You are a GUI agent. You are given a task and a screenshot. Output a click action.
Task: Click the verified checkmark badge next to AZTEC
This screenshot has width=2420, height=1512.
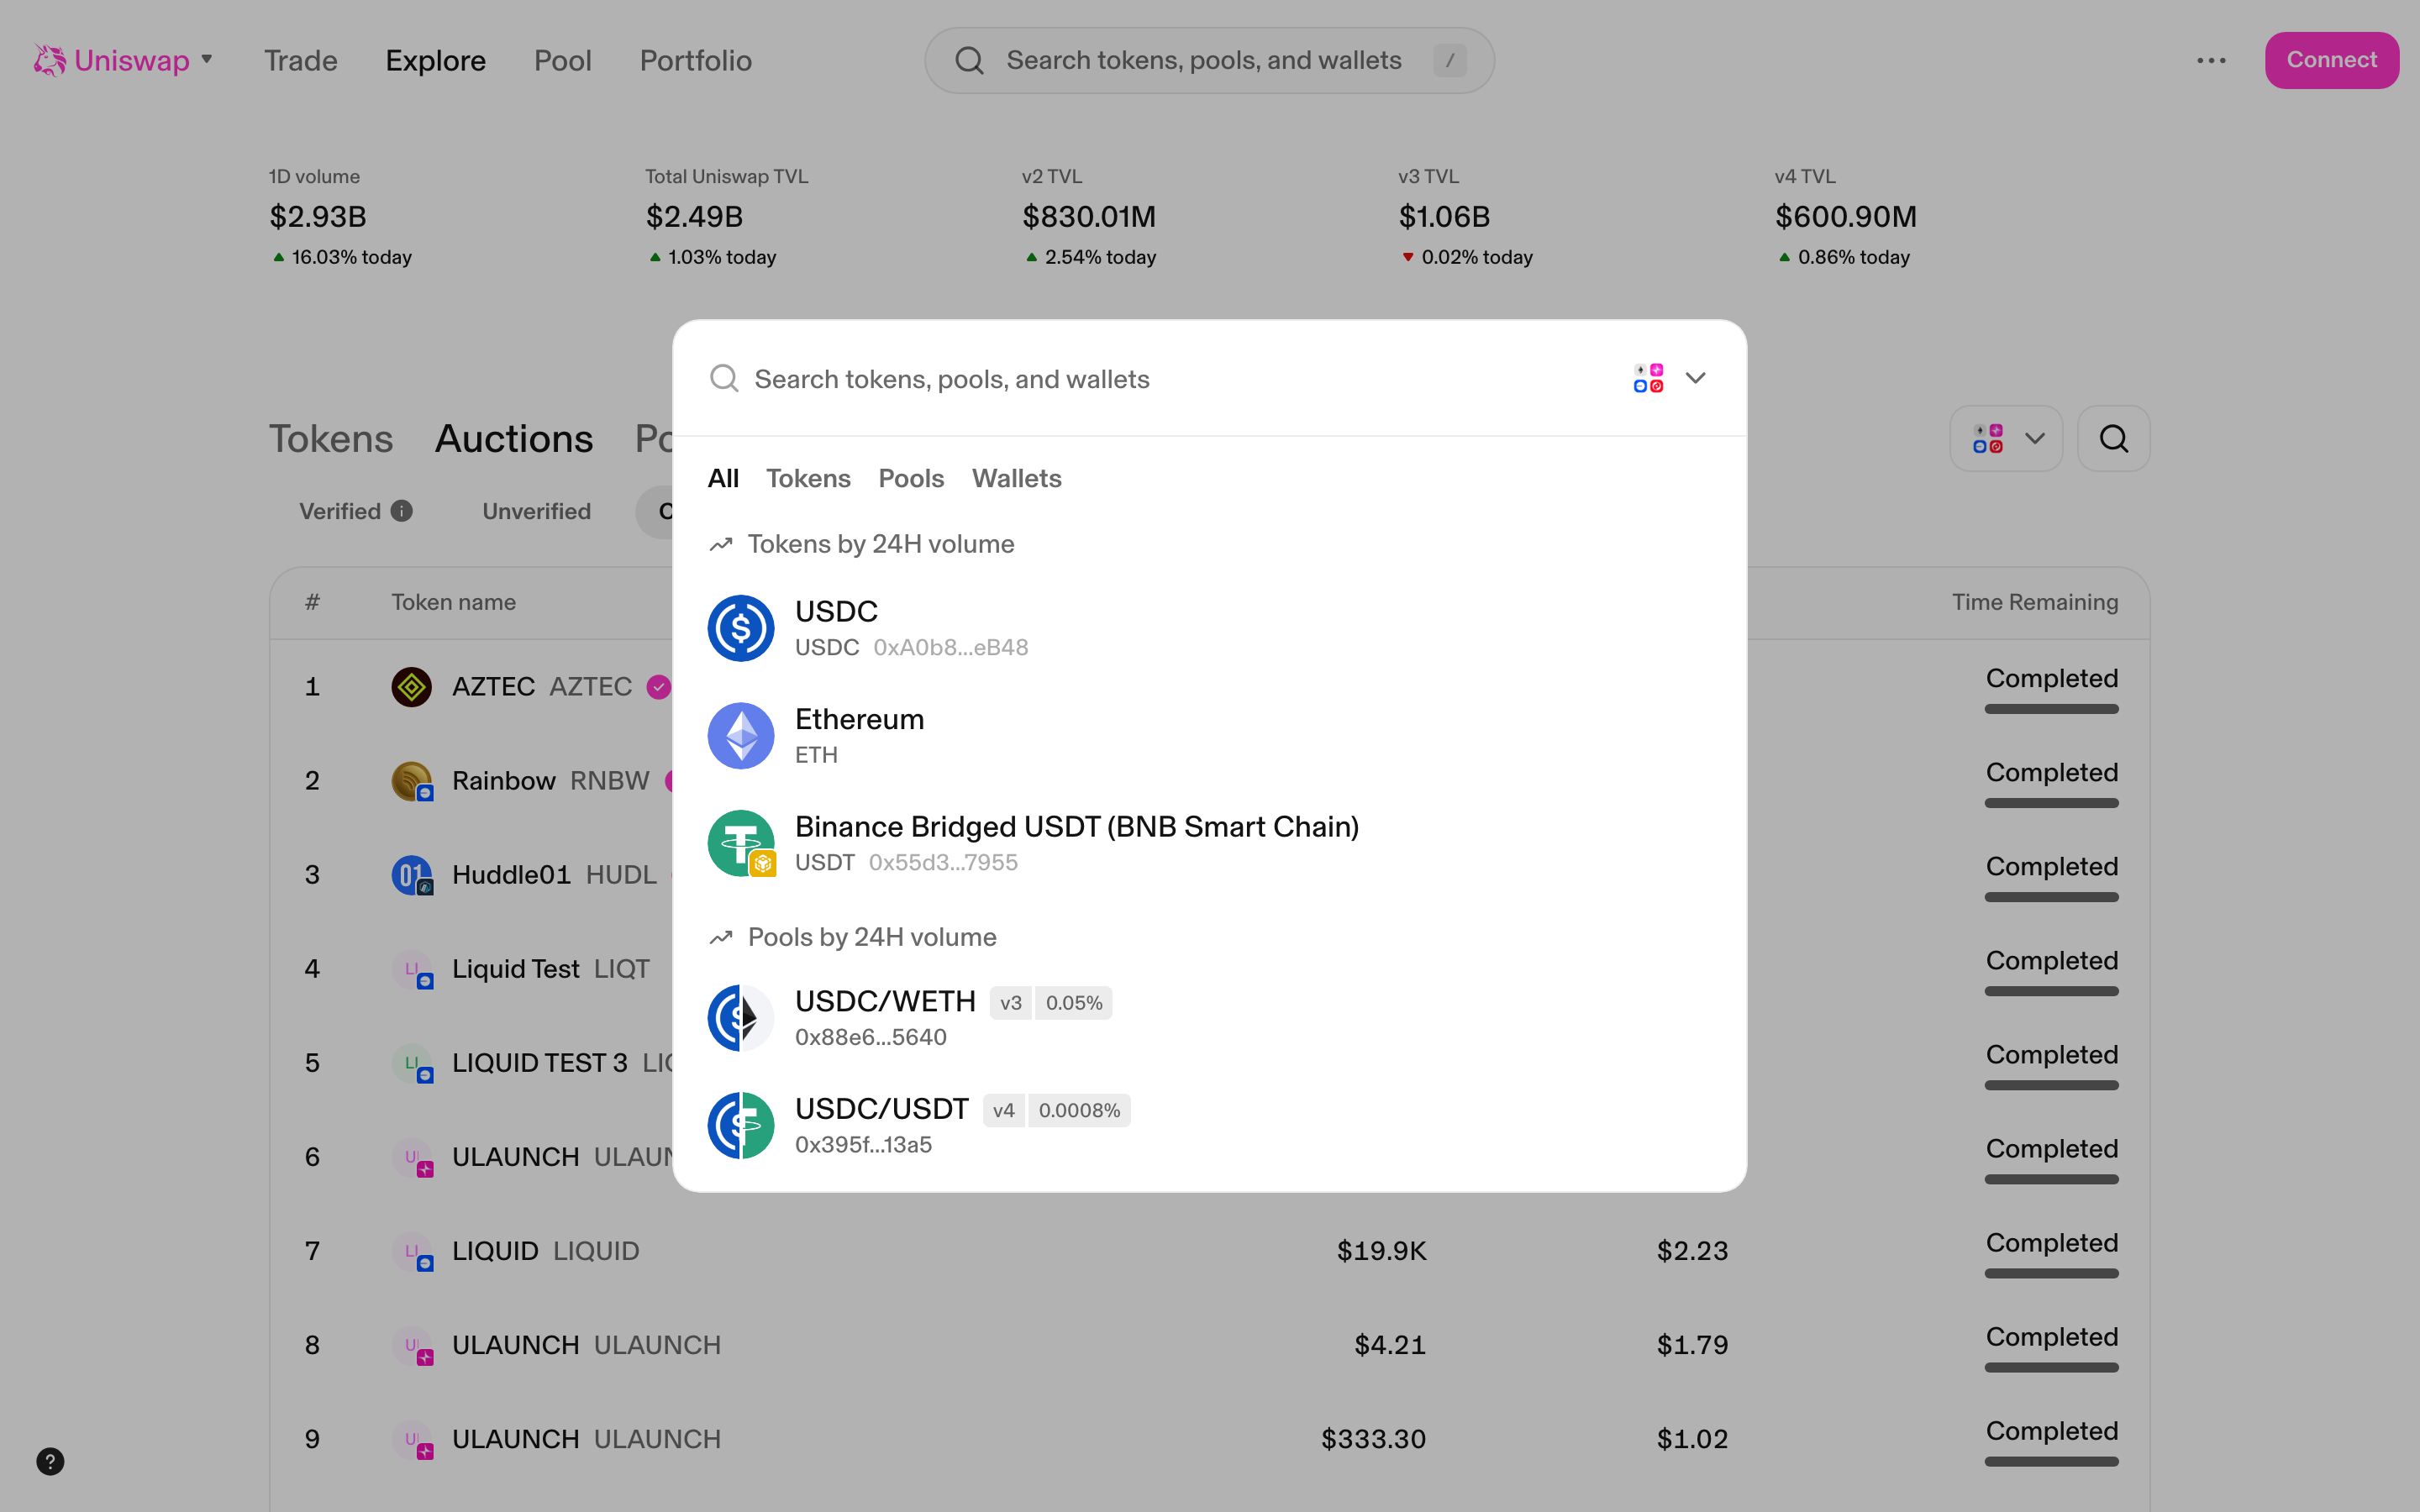pyautogui.click(x=658, y=686)
